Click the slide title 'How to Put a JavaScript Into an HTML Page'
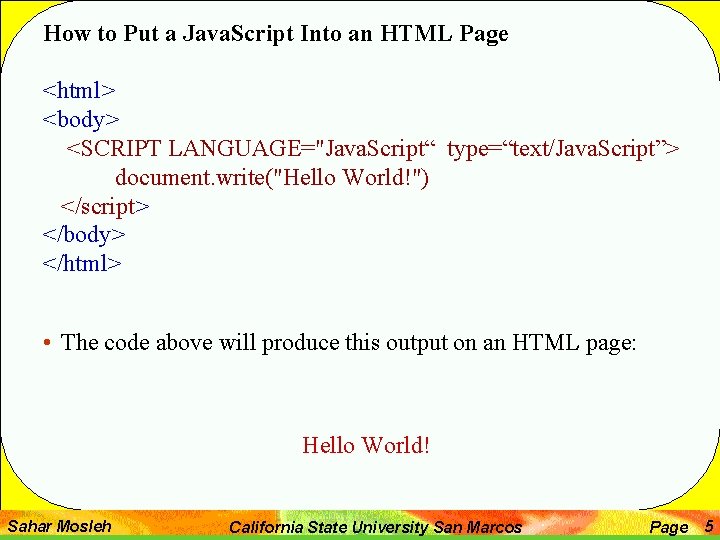The width and height of the screenshot is (720, 540). point(276,34)
